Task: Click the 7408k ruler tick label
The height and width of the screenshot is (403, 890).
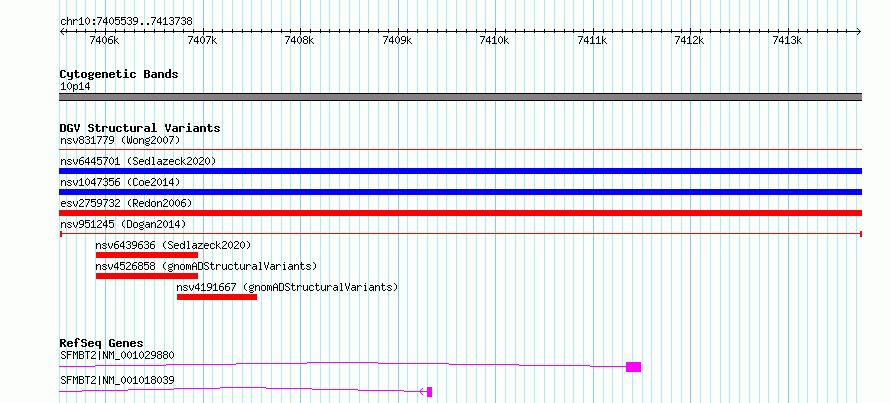Action: coord(300,40)
